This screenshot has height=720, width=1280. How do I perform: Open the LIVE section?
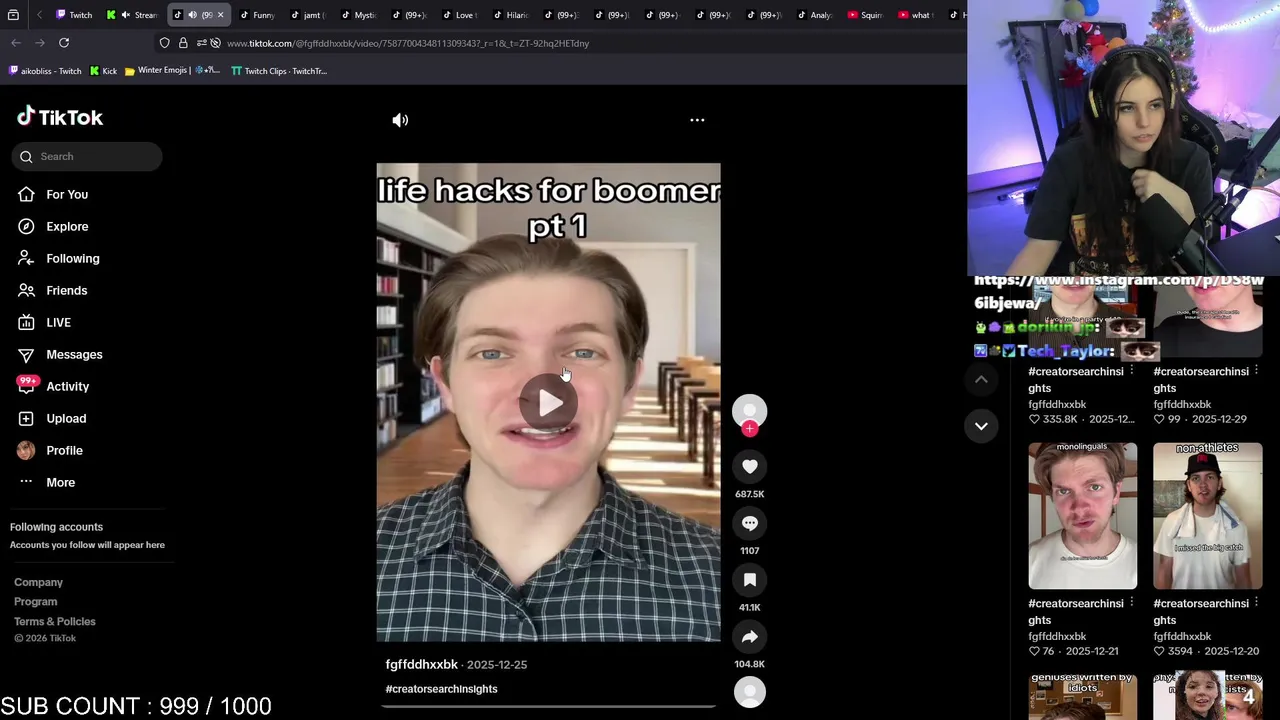(x=58, y=322)
